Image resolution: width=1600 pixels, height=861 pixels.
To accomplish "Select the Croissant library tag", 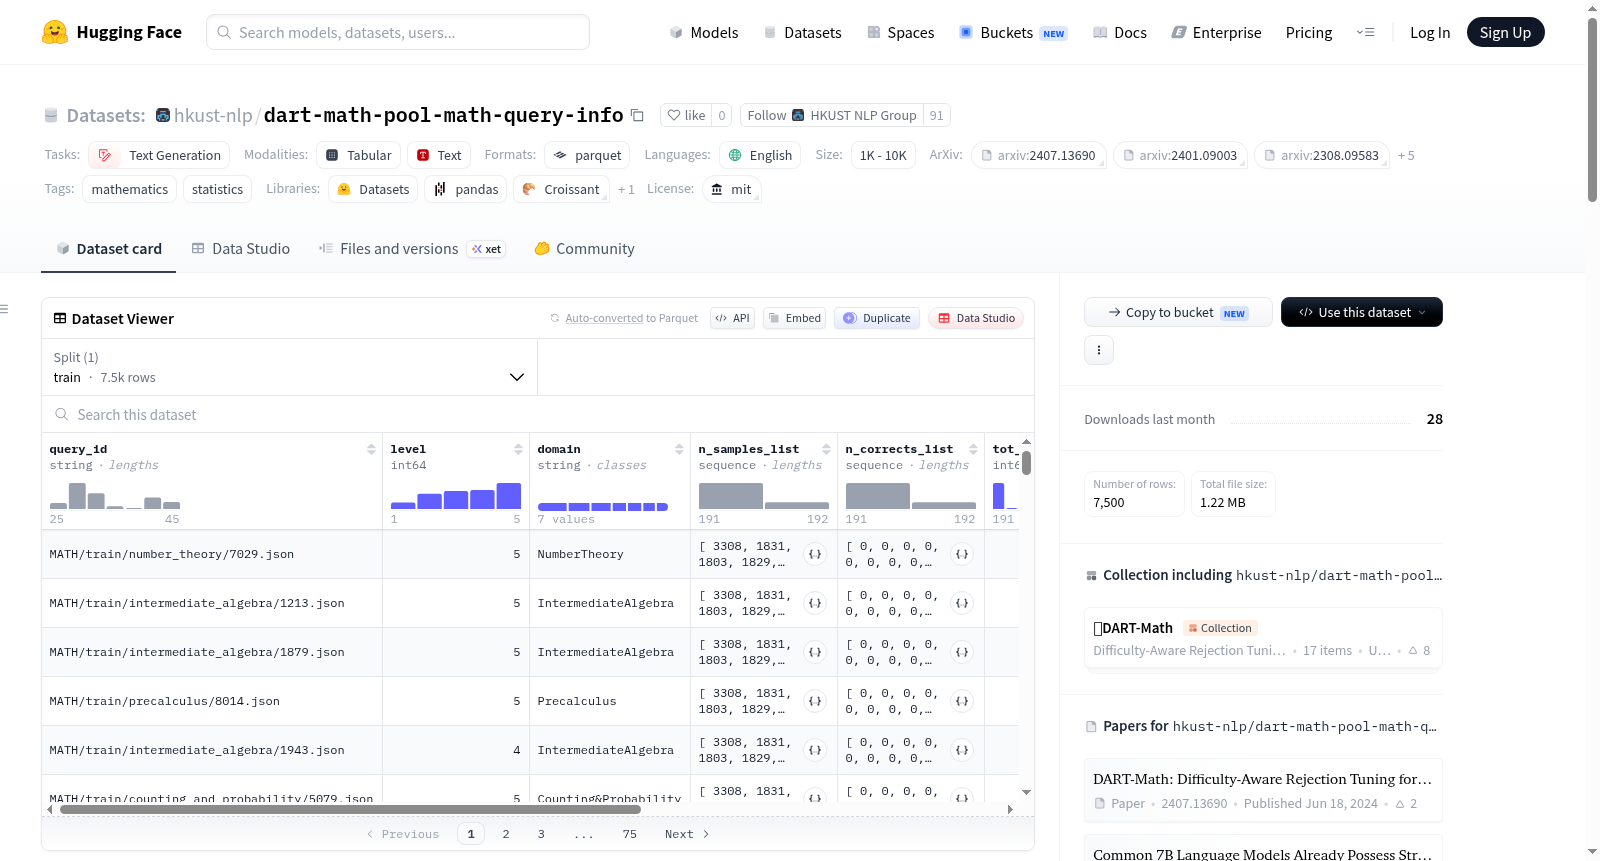I will (x=561, y=189).
